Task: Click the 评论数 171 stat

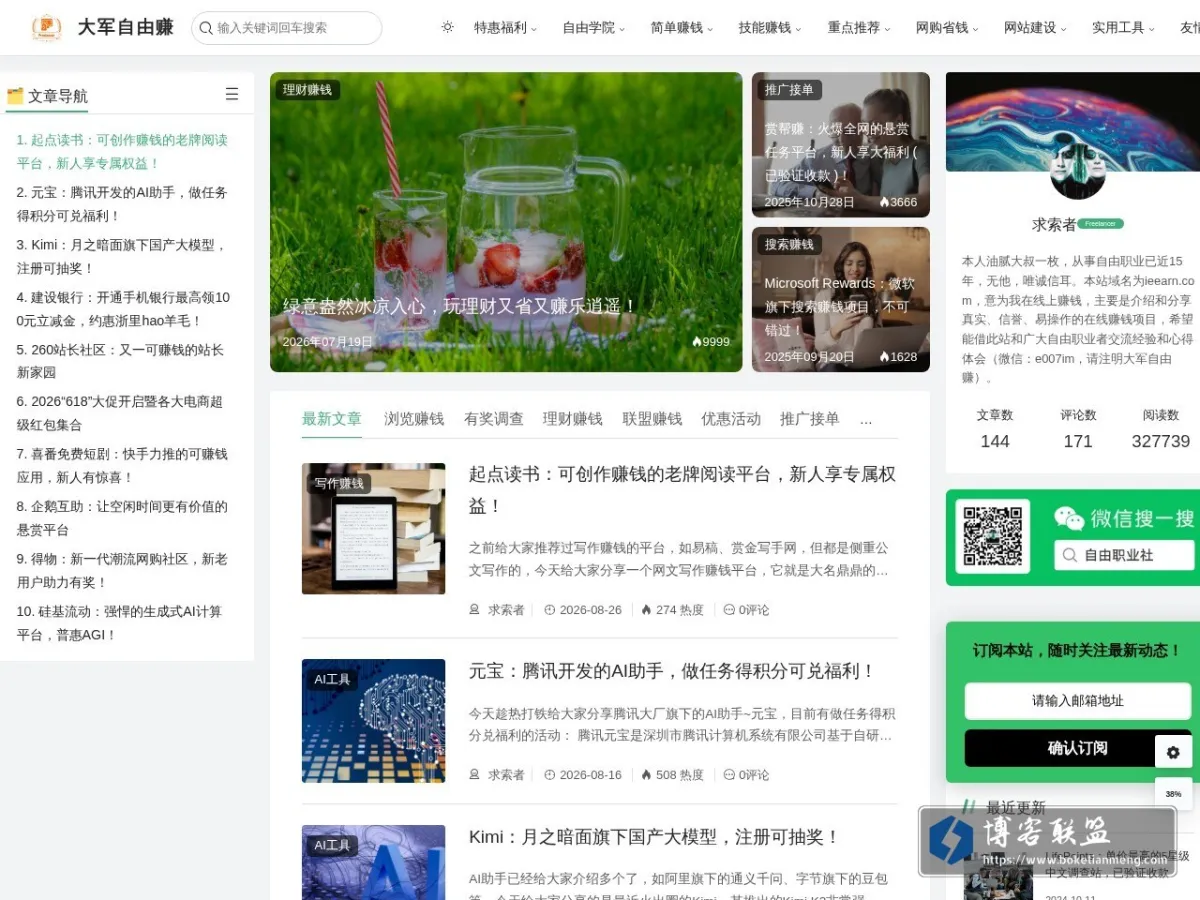Action: pos(1078,429)
